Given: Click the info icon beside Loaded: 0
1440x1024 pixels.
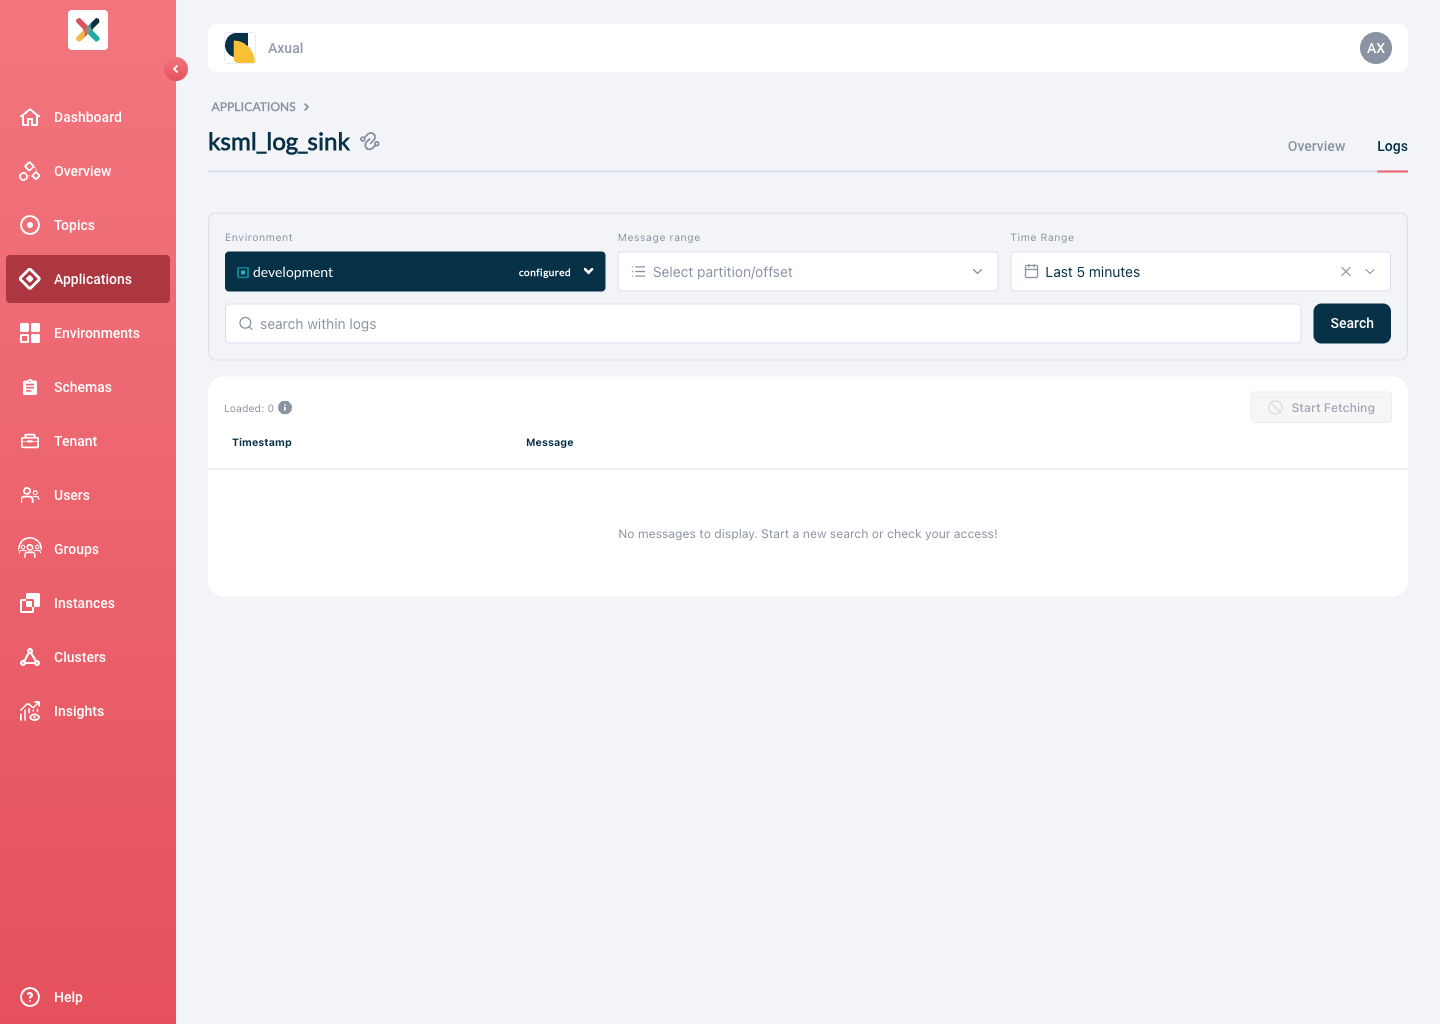Looking at the screenshot, I should click(x=285, y=407).
